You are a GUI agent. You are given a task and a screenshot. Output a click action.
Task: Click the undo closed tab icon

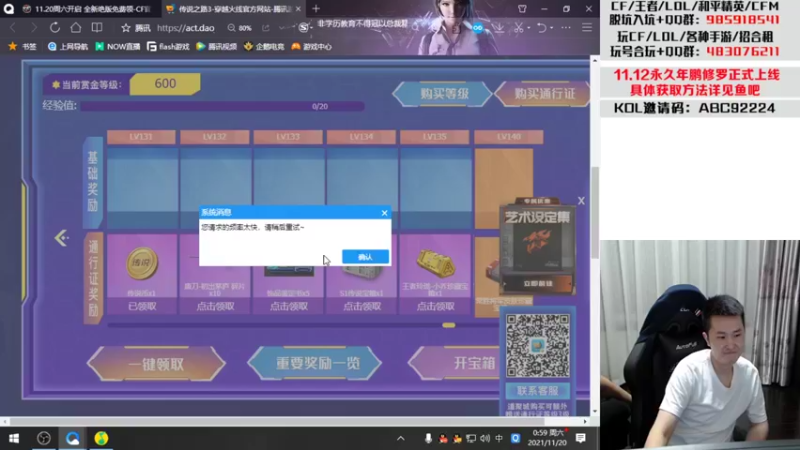(542, 28)
